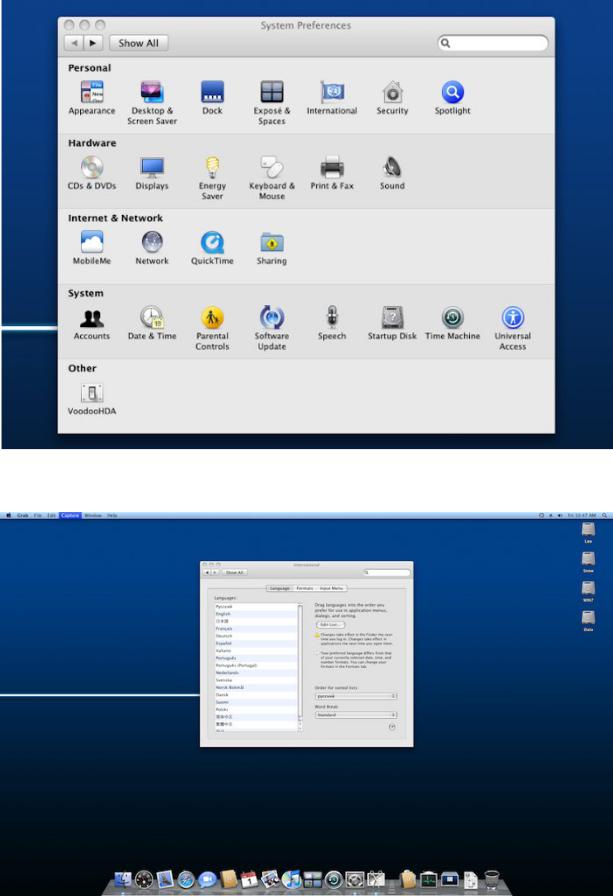This screenshot has width=613, height=896.
Task: Open the Network preference pane
Action: tap(152, 248)
